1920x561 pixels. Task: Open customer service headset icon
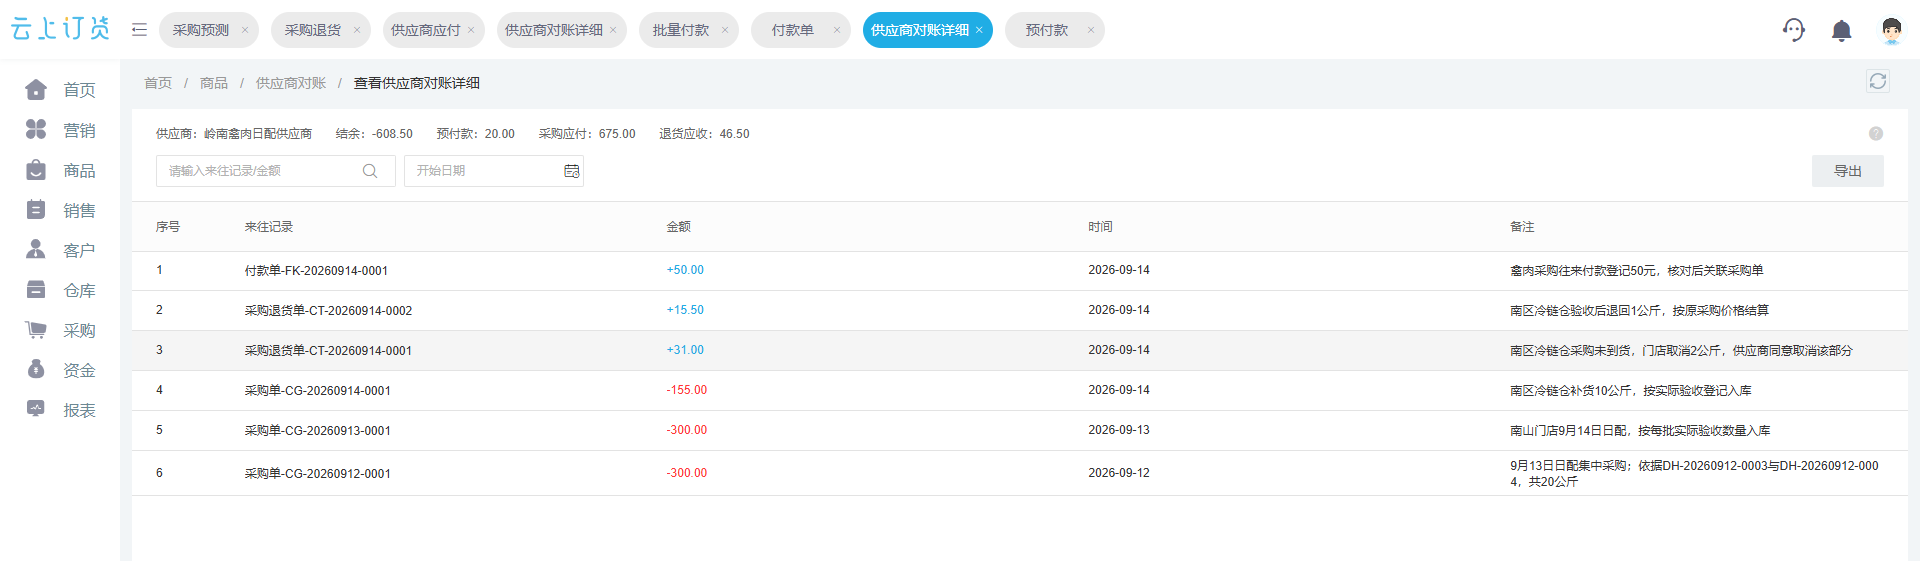(x=1794, y=30)
